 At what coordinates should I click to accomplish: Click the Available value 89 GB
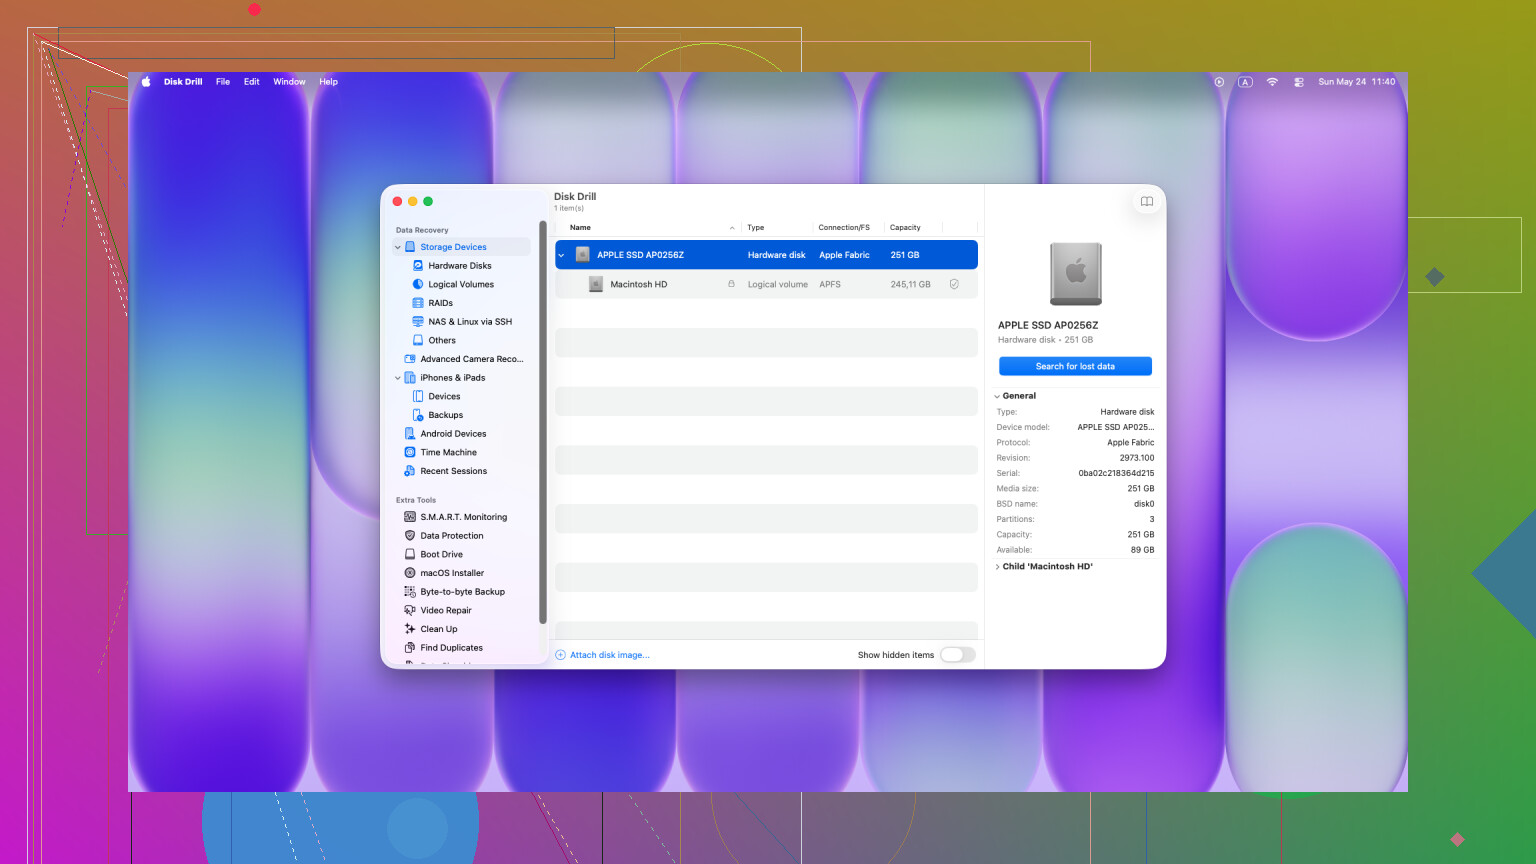(1142, 550)
